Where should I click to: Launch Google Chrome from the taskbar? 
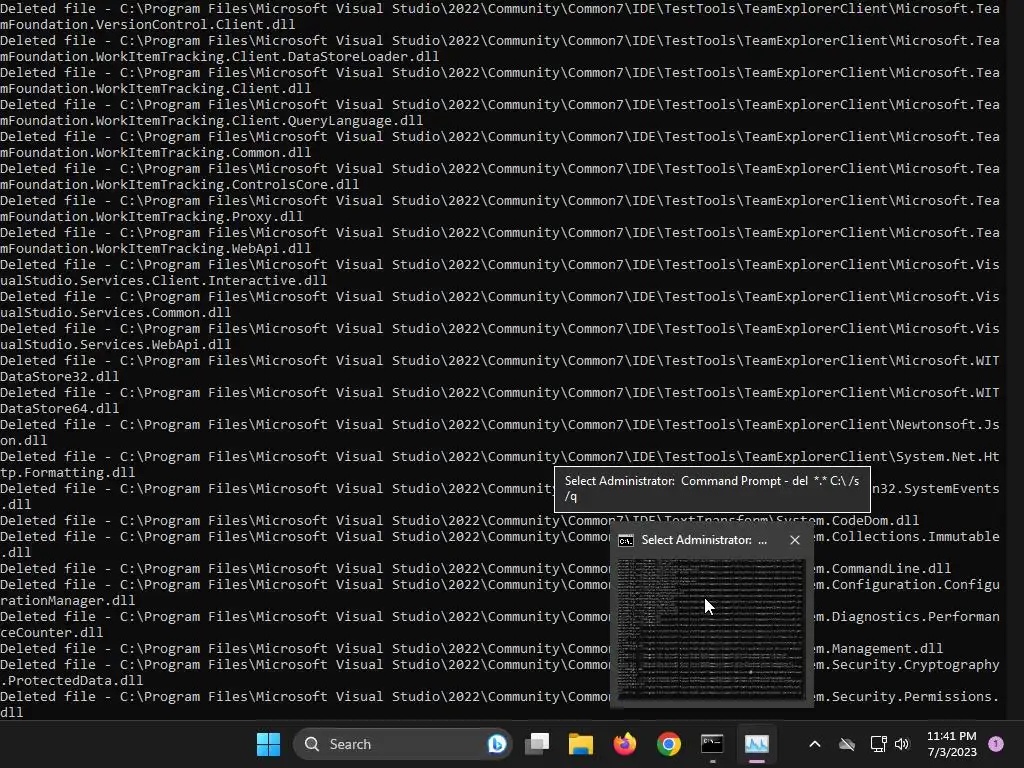pos(669,744)
